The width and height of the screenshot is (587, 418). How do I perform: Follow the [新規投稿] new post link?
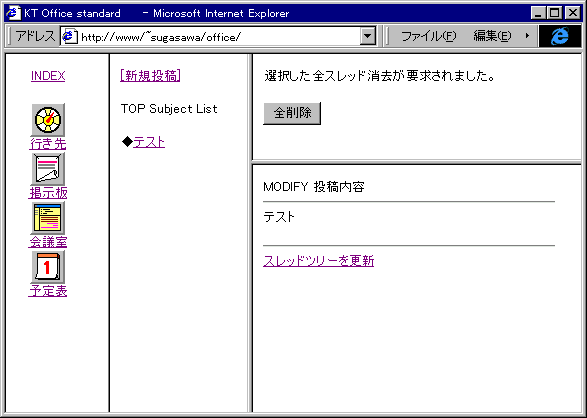click(150, 76)
